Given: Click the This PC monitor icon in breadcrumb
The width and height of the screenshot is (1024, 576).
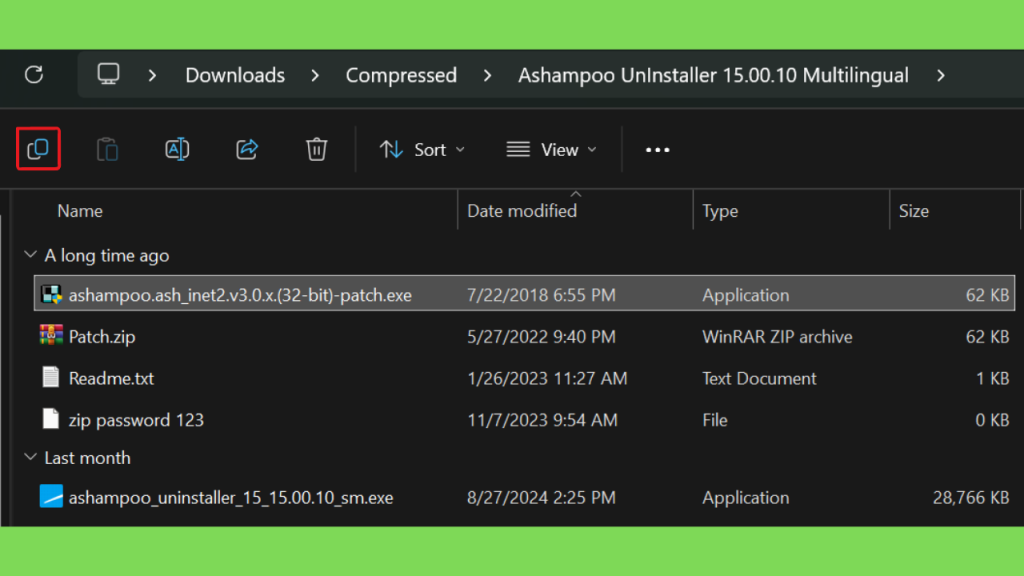Looking at the screenshot, I should (108, 74).
